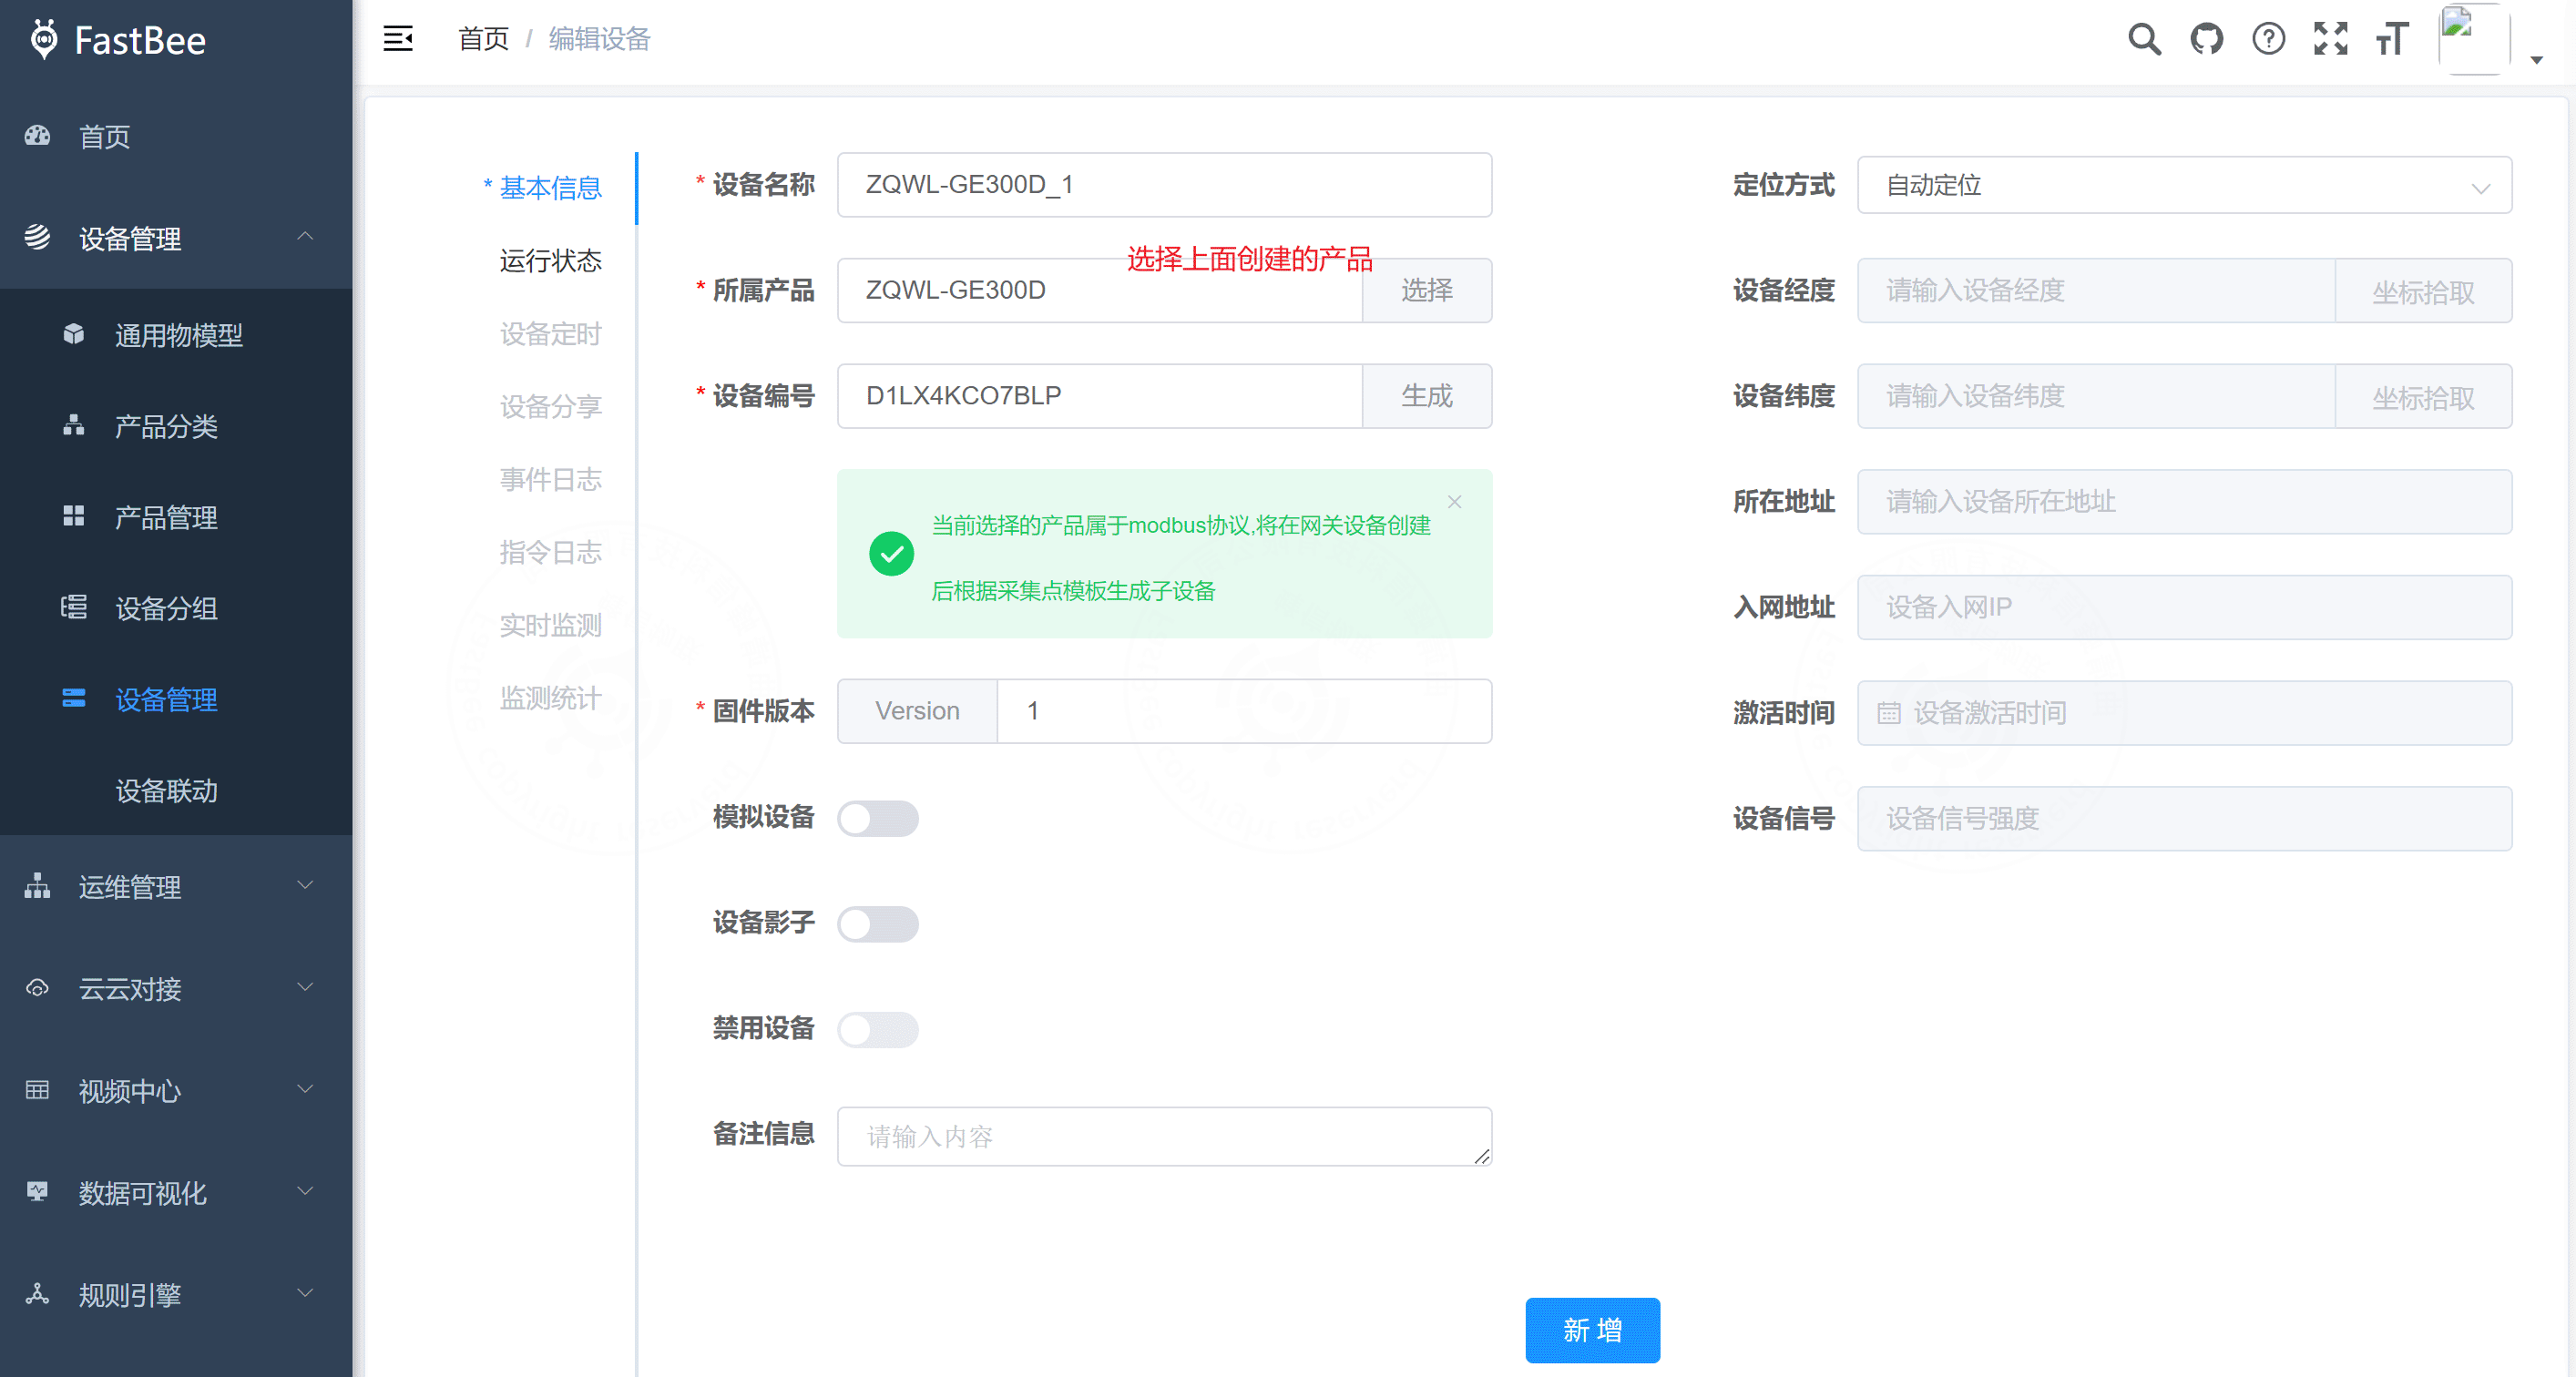The height and width of the screenshot is (1377, 2576).
Task: Click 坐标拾取 beside 设备经度
Action: [2423, 291]
